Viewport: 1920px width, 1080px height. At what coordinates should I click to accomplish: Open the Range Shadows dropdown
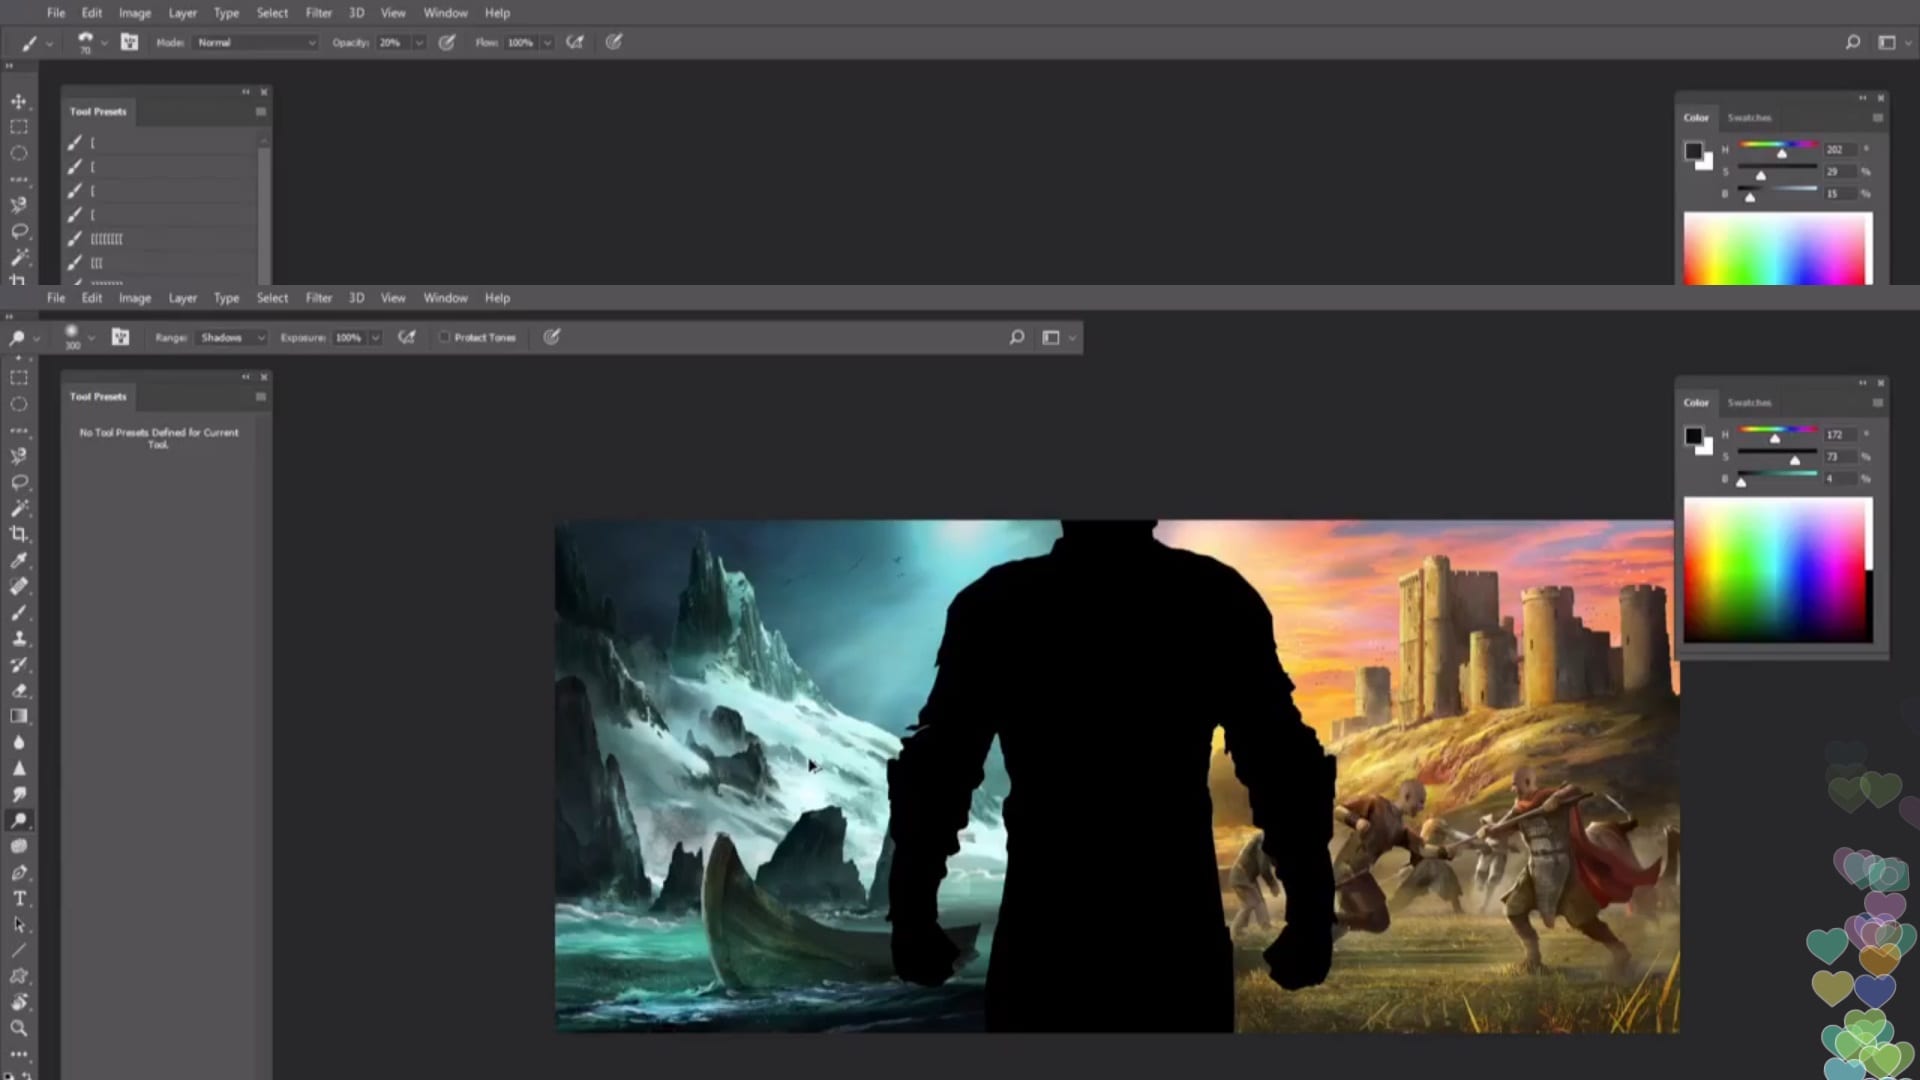coord(232,338)
